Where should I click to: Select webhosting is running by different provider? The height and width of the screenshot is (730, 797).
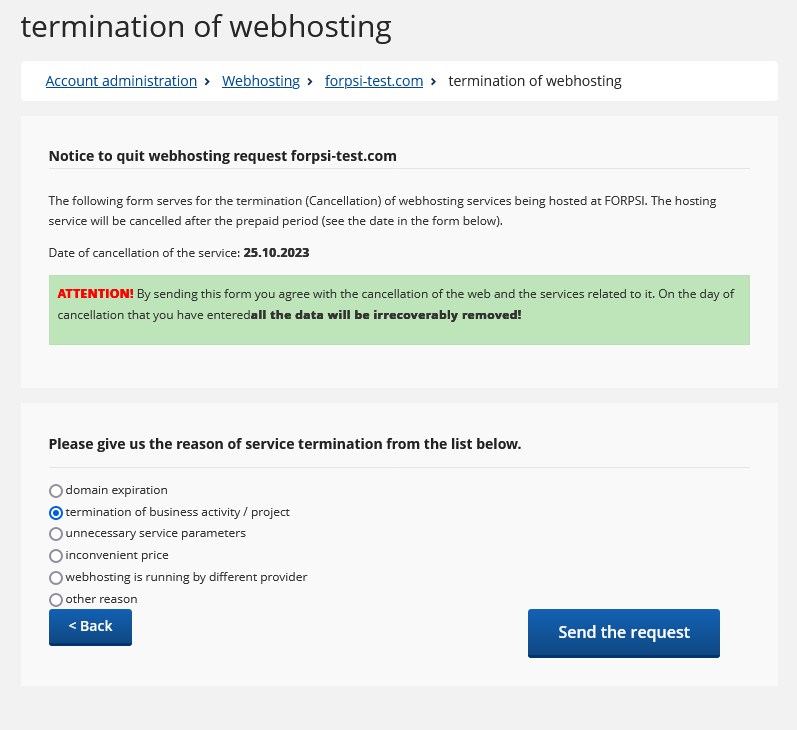(56, 577)
